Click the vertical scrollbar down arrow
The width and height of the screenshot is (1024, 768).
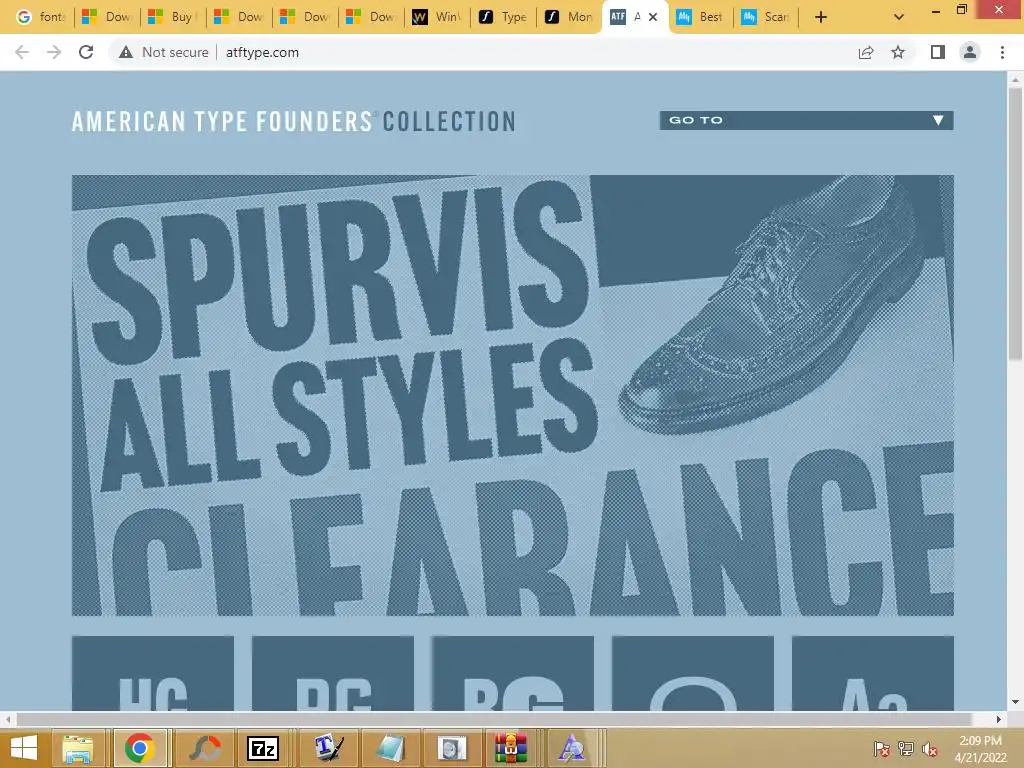pos(1015,702)
